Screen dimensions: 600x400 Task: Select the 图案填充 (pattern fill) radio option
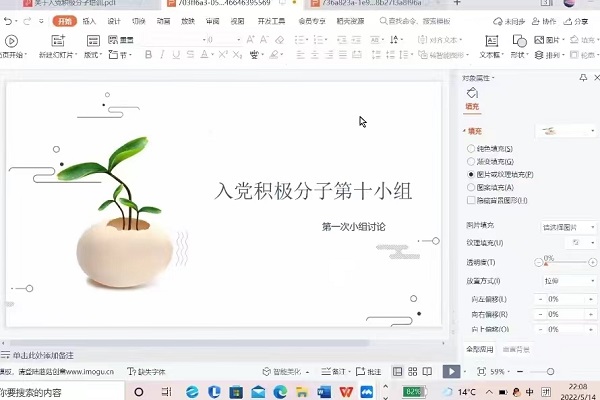point(472,187)
